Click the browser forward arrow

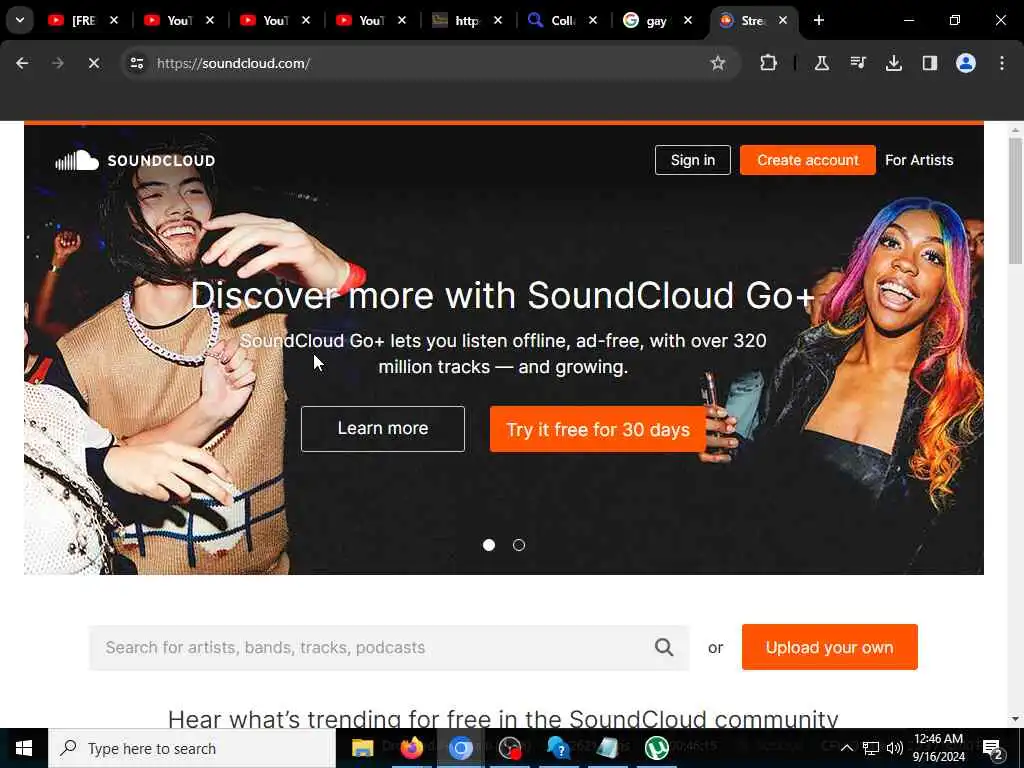(x=57, y=63)
